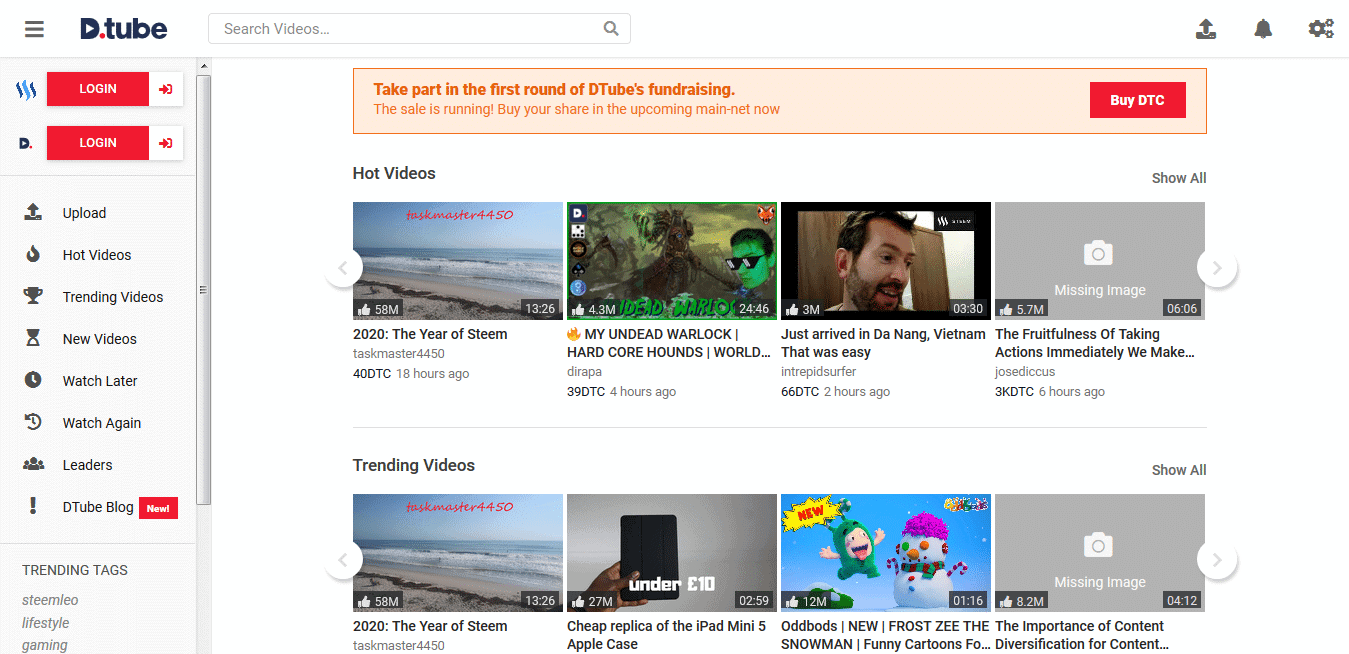
Task: Click the New! badge beside DTube Blog
Action: 158,508
